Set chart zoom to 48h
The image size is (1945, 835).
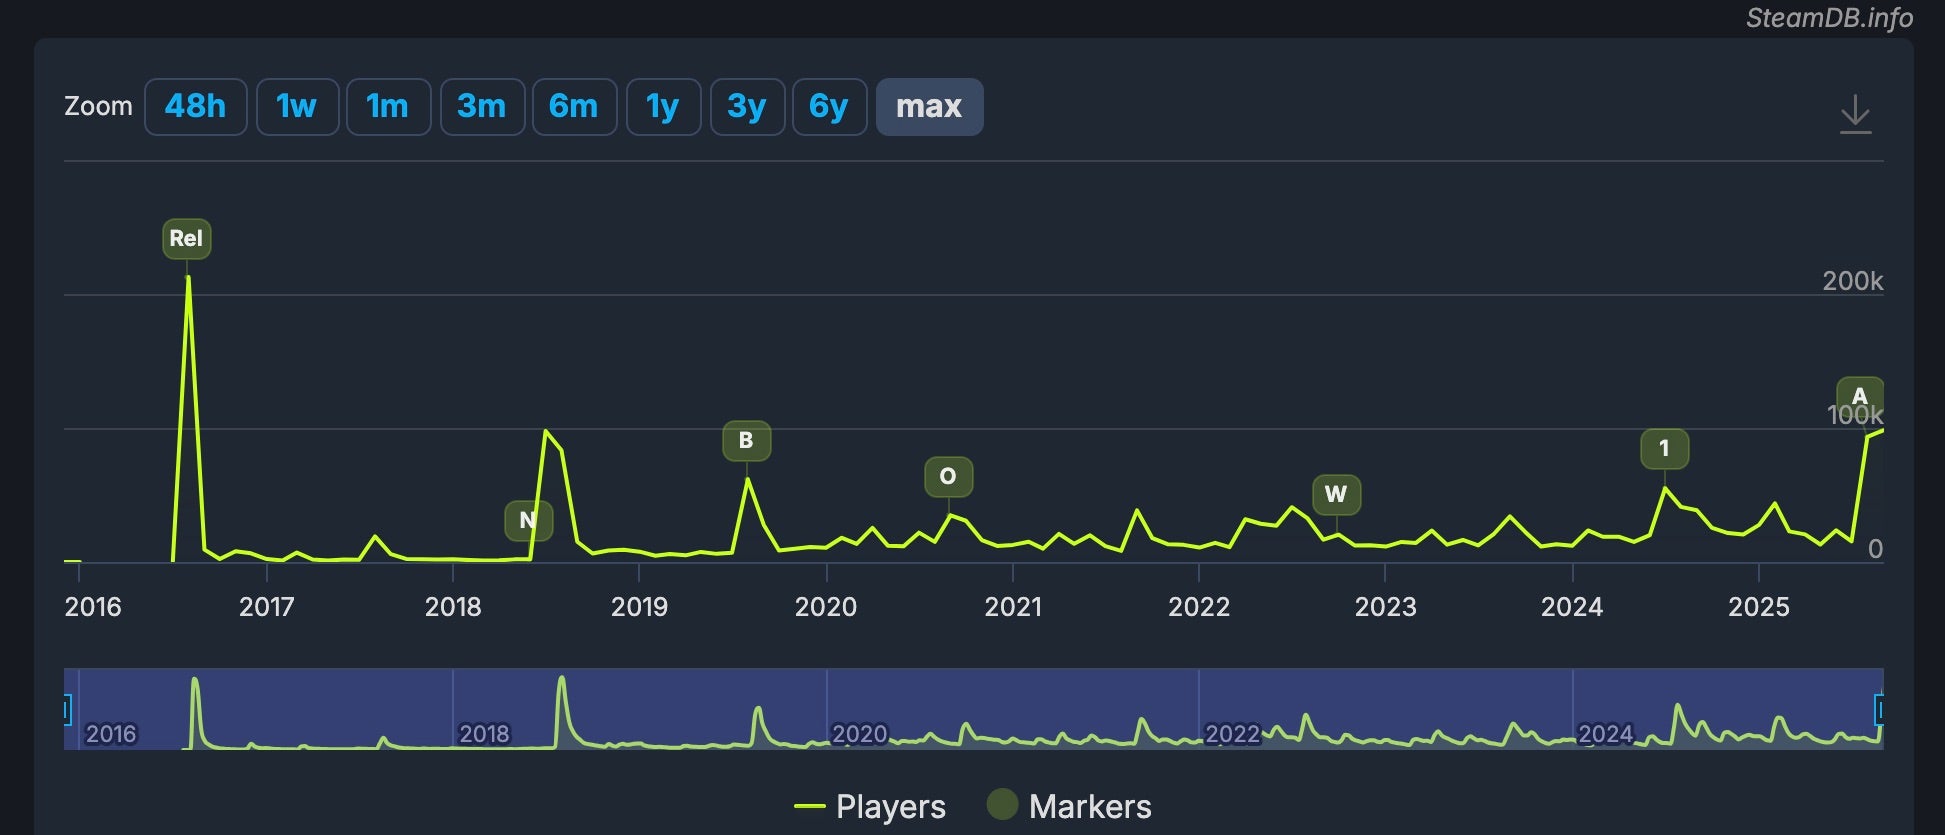coord(195,106)
